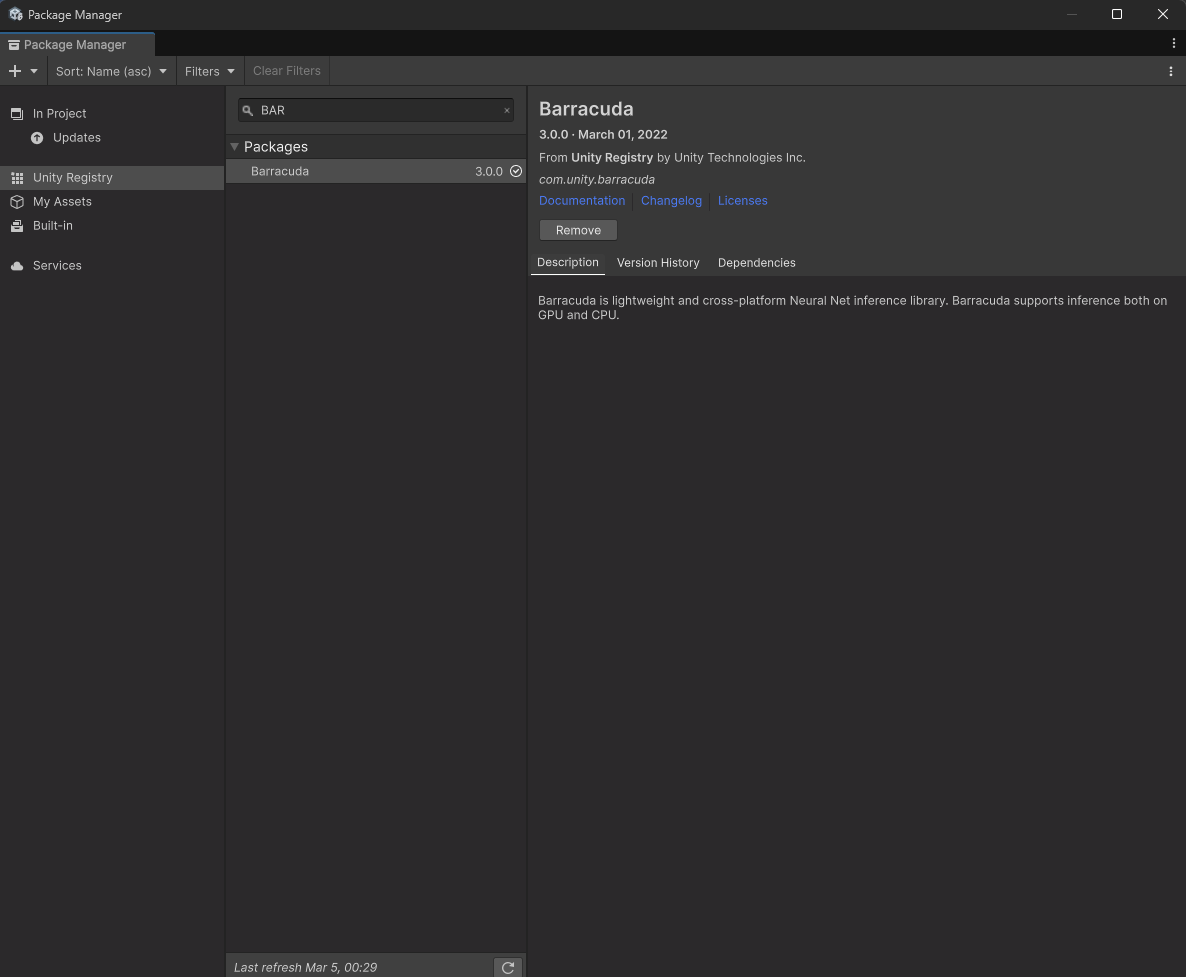
Task: Click the refresh package list icon
Action: 508,967
